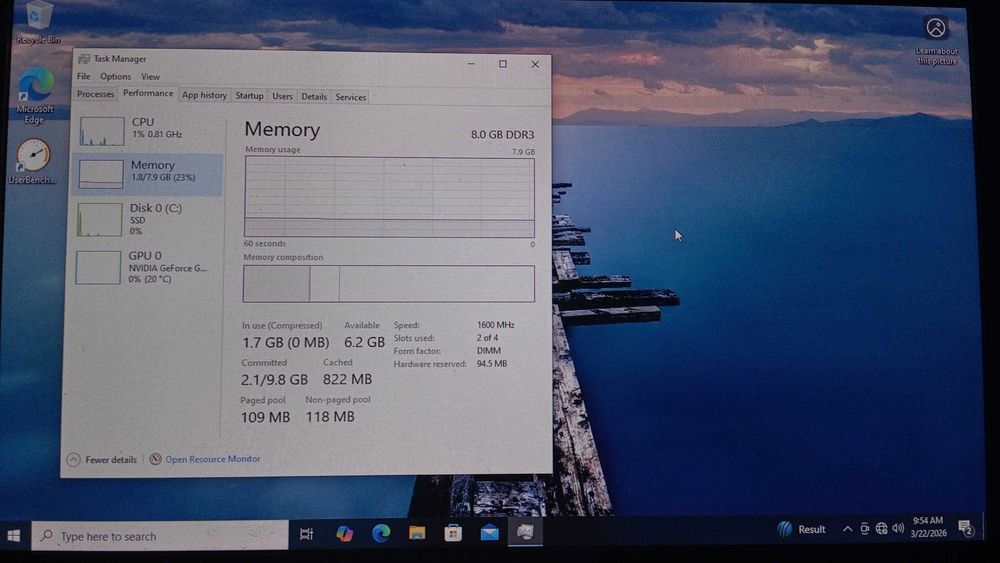Click the Performance tab
This screenshot has height=563, width=1000.
point(148,93)
